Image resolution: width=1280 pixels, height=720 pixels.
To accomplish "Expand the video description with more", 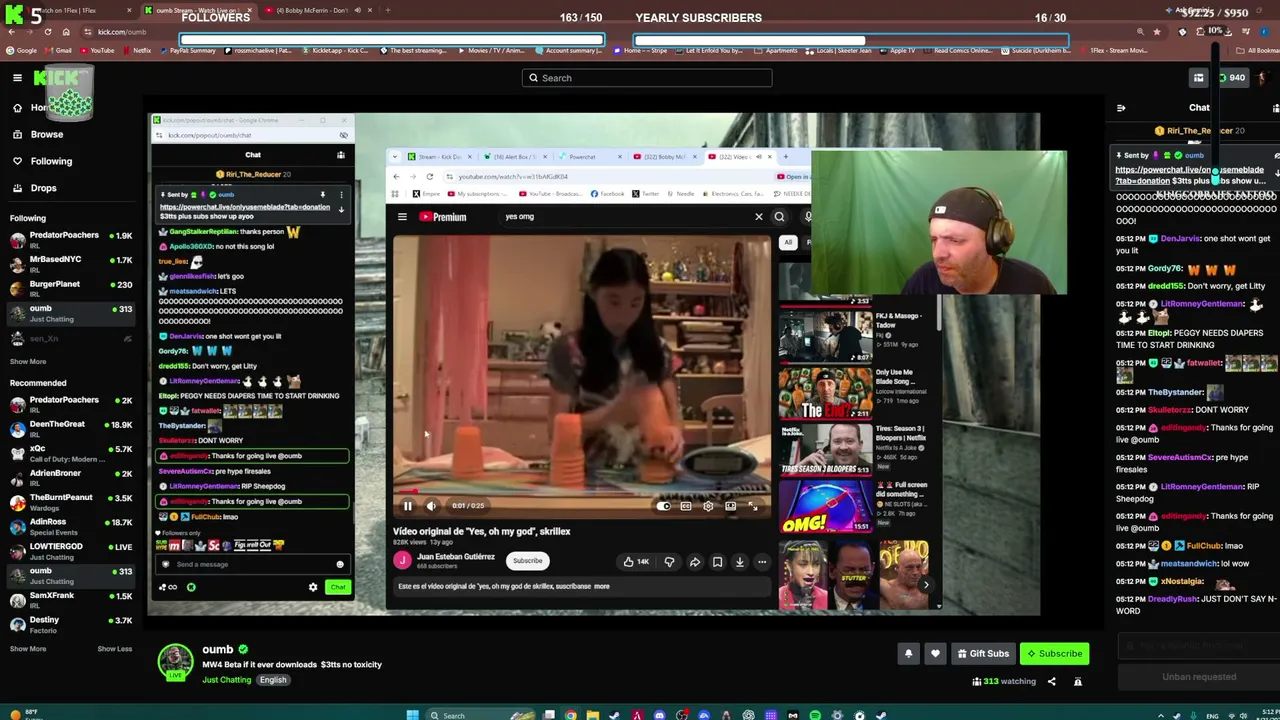I will point(602,587).
